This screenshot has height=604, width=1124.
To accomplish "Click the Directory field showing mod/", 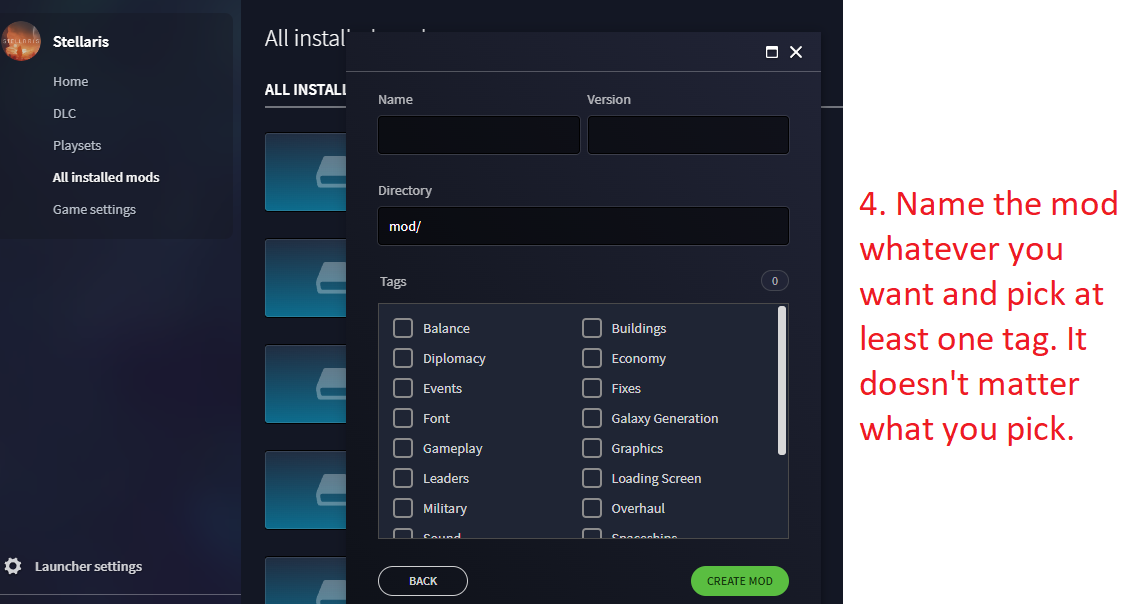I will (x=583, y=226).
